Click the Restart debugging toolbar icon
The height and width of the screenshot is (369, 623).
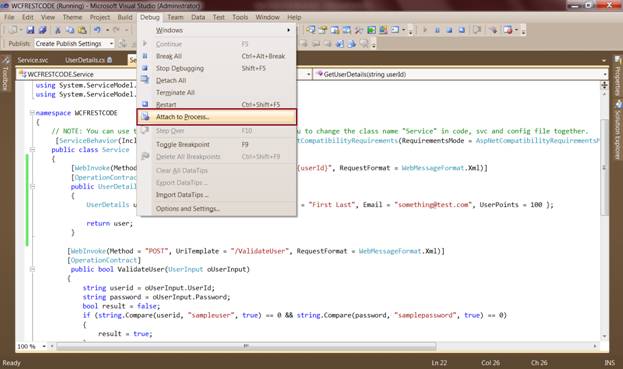pyautogui.click(x=462, y=29)
